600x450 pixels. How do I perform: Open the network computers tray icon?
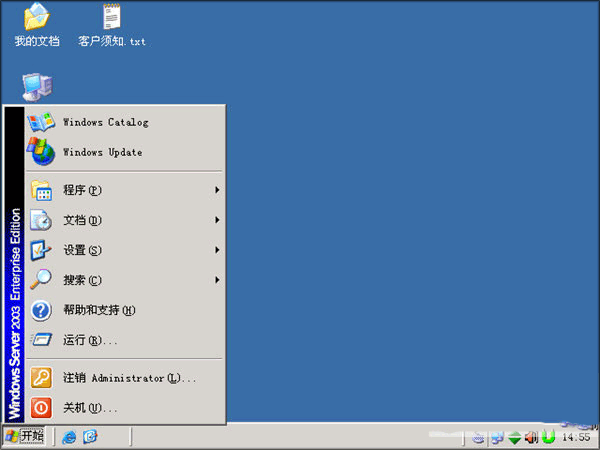pos(497,437)
